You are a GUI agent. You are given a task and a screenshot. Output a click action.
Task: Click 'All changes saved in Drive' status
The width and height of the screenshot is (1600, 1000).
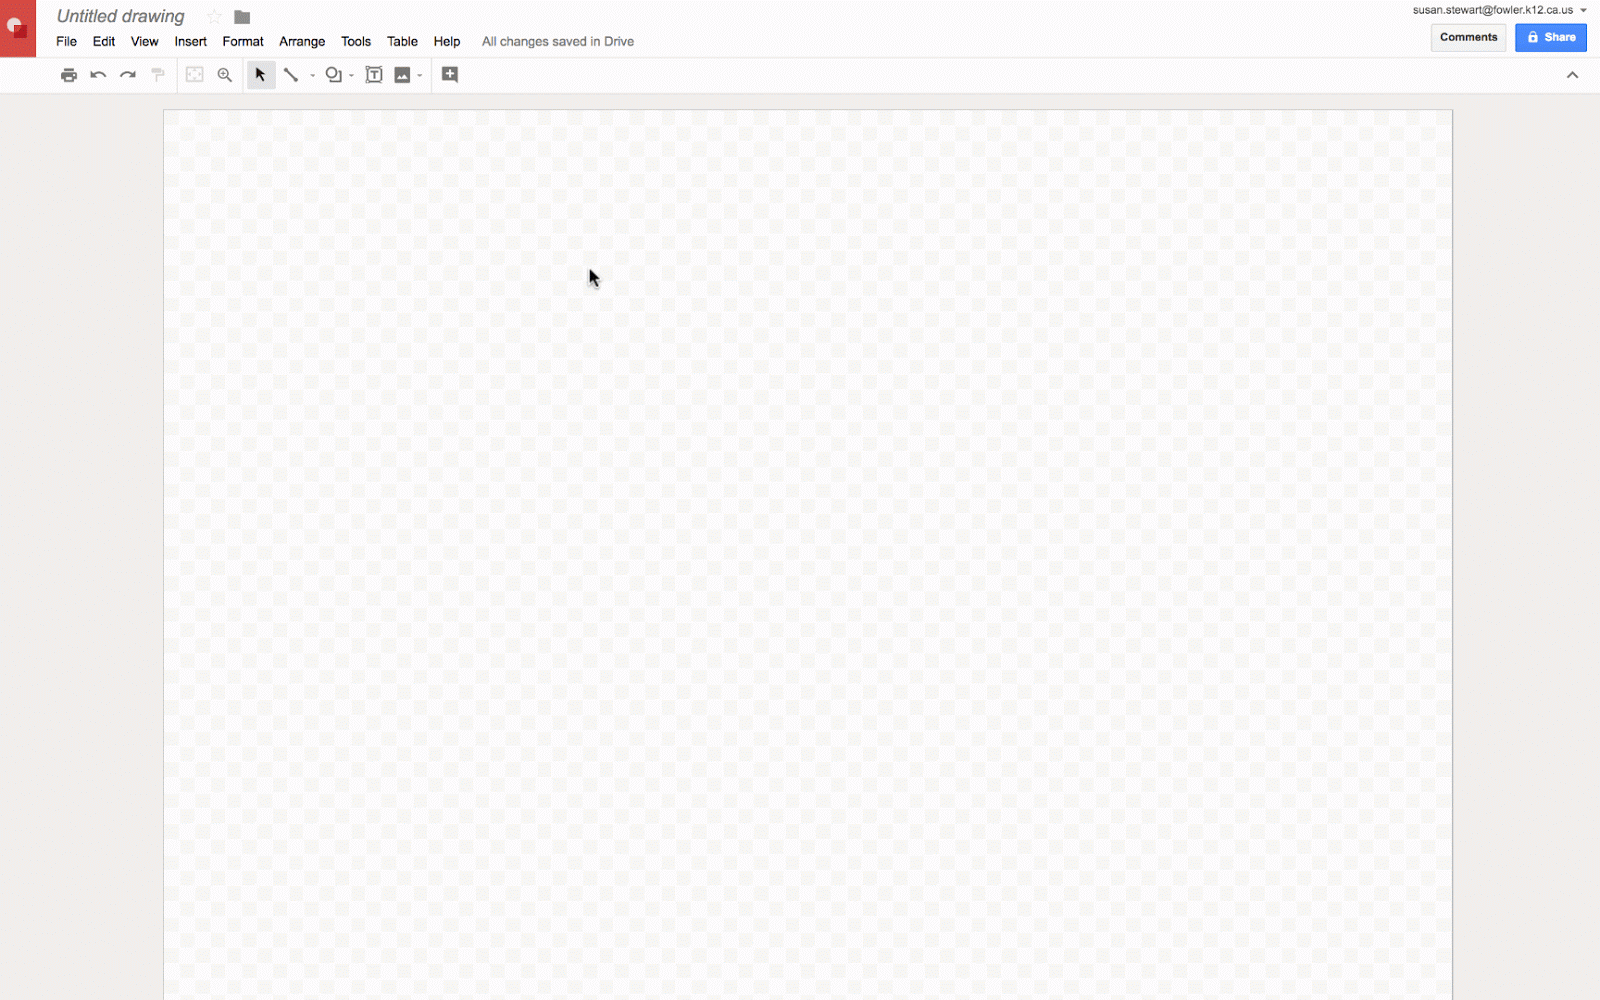558,41
